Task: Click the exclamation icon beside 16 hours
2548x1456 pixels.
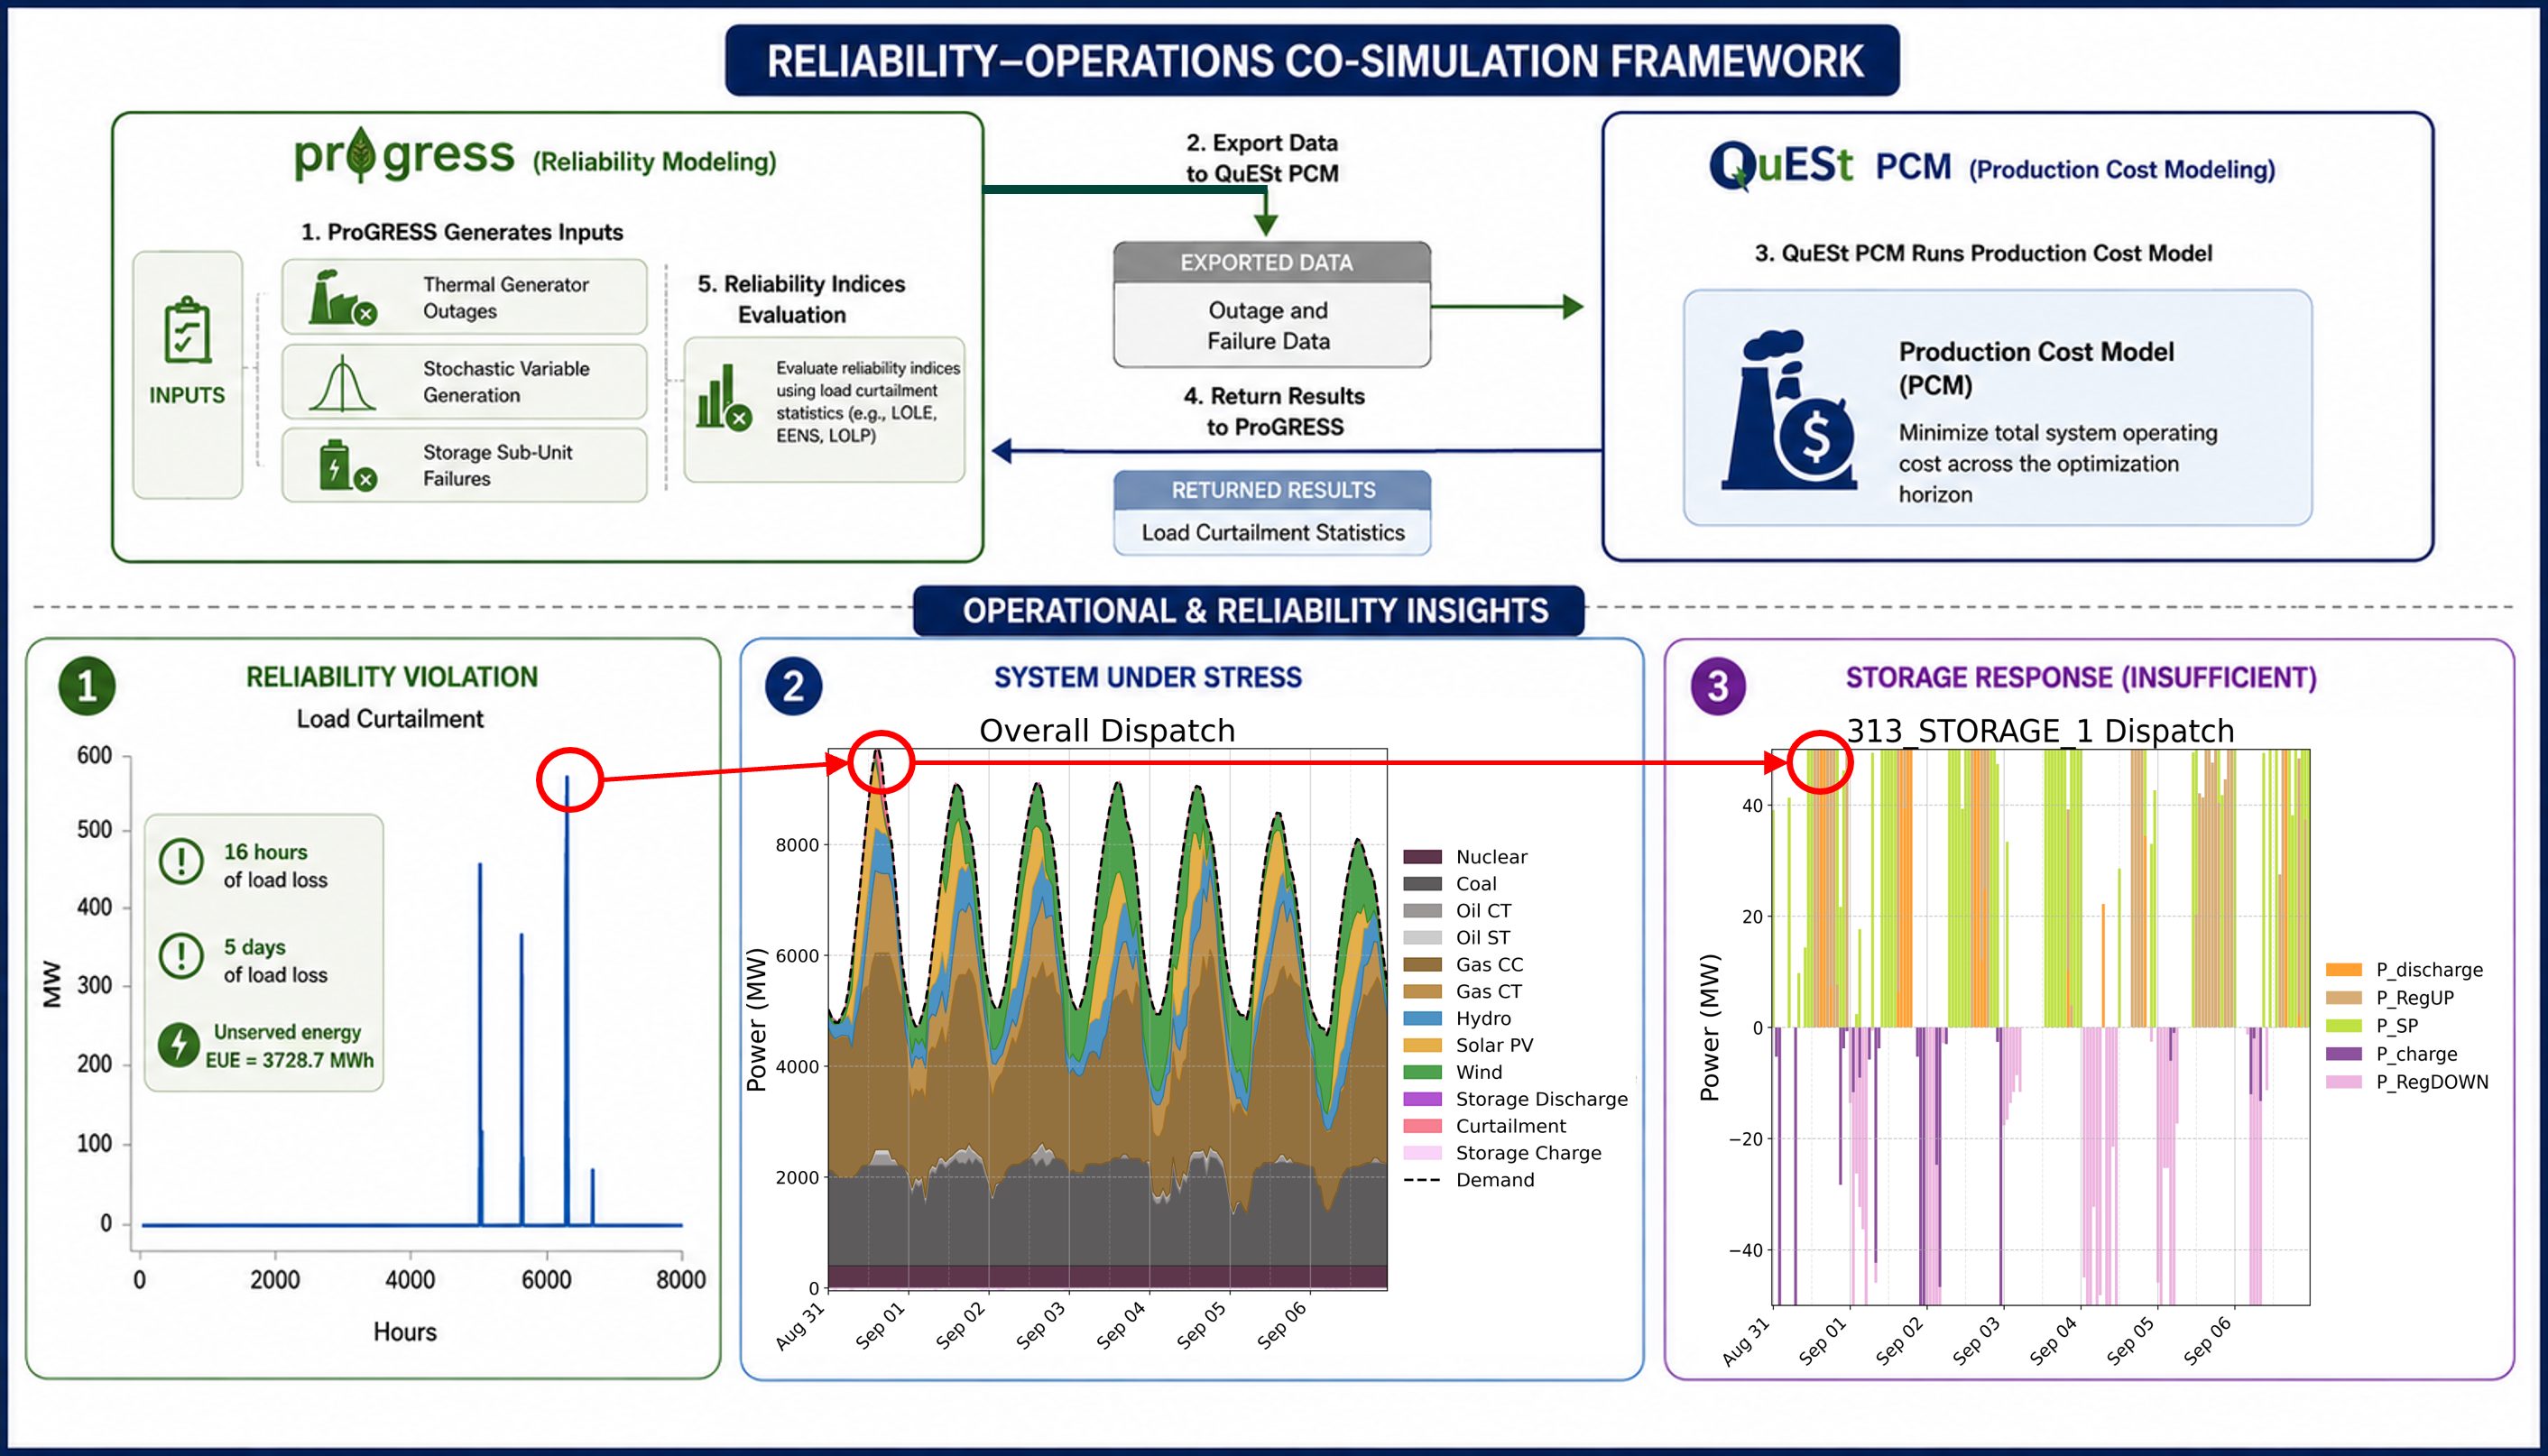Action: coord(181,861)
